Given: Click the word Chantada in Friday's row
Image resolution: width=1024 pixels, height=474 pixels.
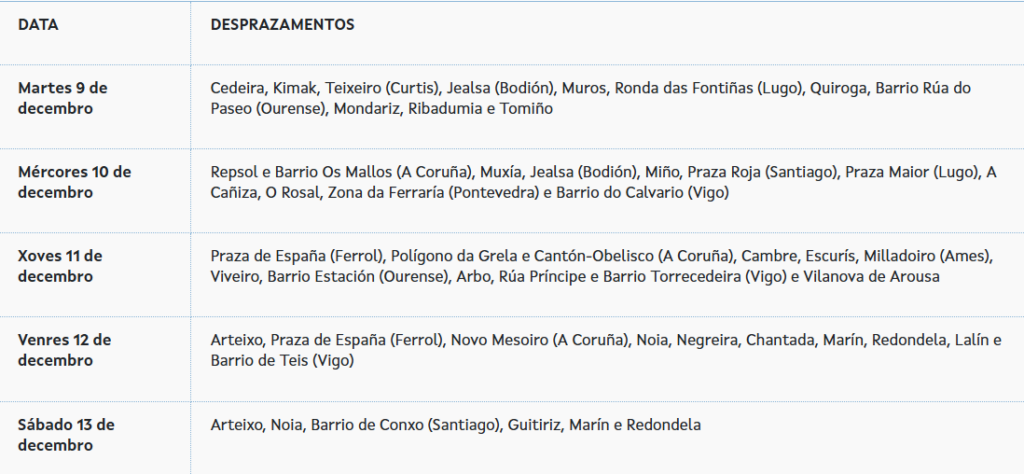Looking at the screenshot, I should (778, 340).
